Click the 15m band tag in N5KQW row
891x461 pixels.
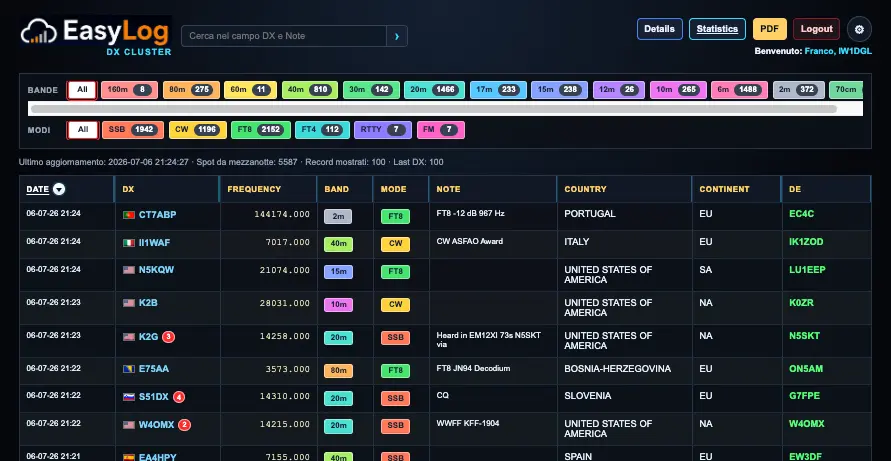tap(338, 272)
